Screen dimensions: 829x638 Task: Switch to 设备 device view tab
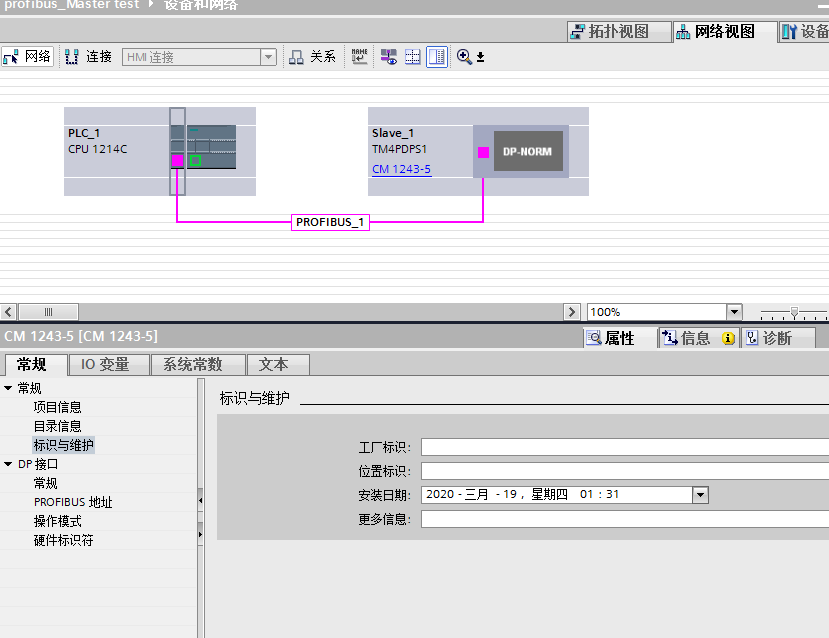(805, 32)
